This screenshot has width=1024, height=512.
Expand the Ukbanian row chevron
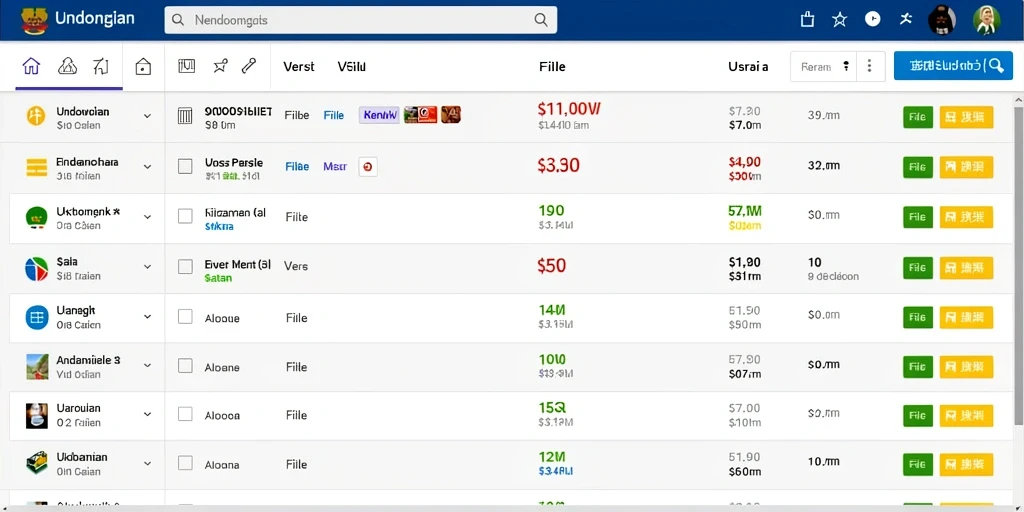[x=147, y=463]
